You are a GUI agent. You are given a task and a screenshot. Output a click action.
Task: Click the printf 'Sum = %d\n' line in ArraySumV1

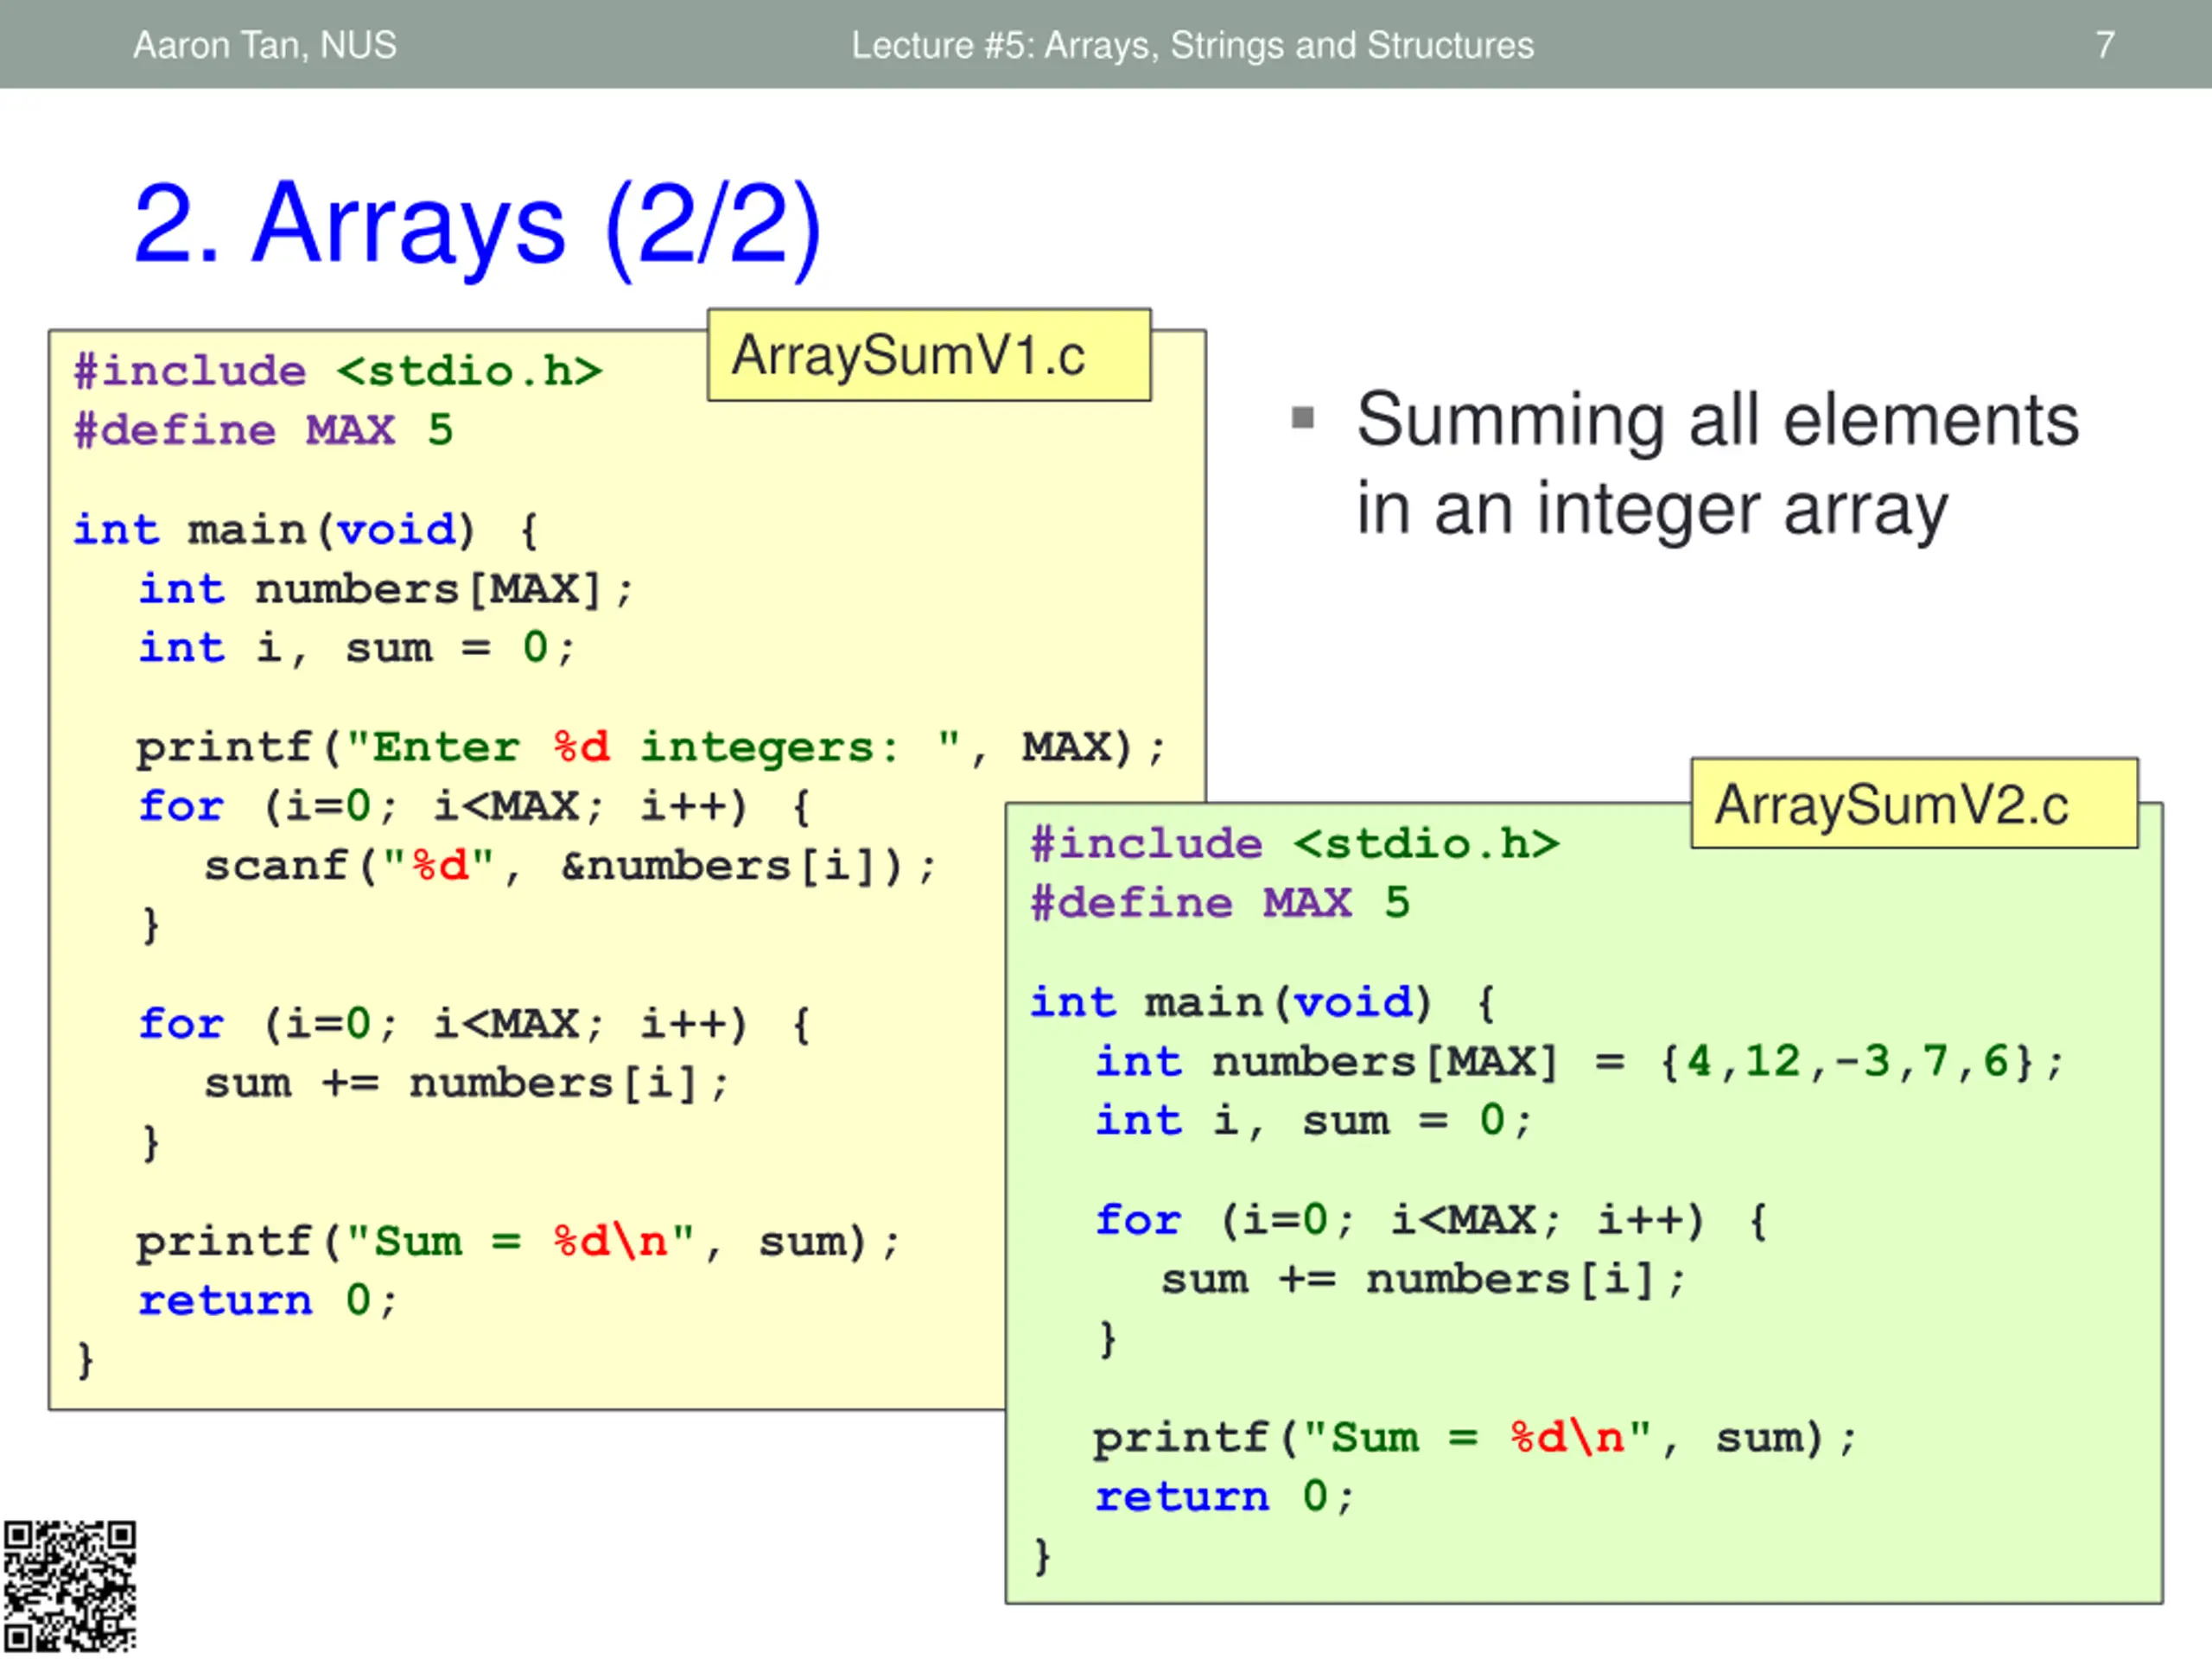[518, 1242]
